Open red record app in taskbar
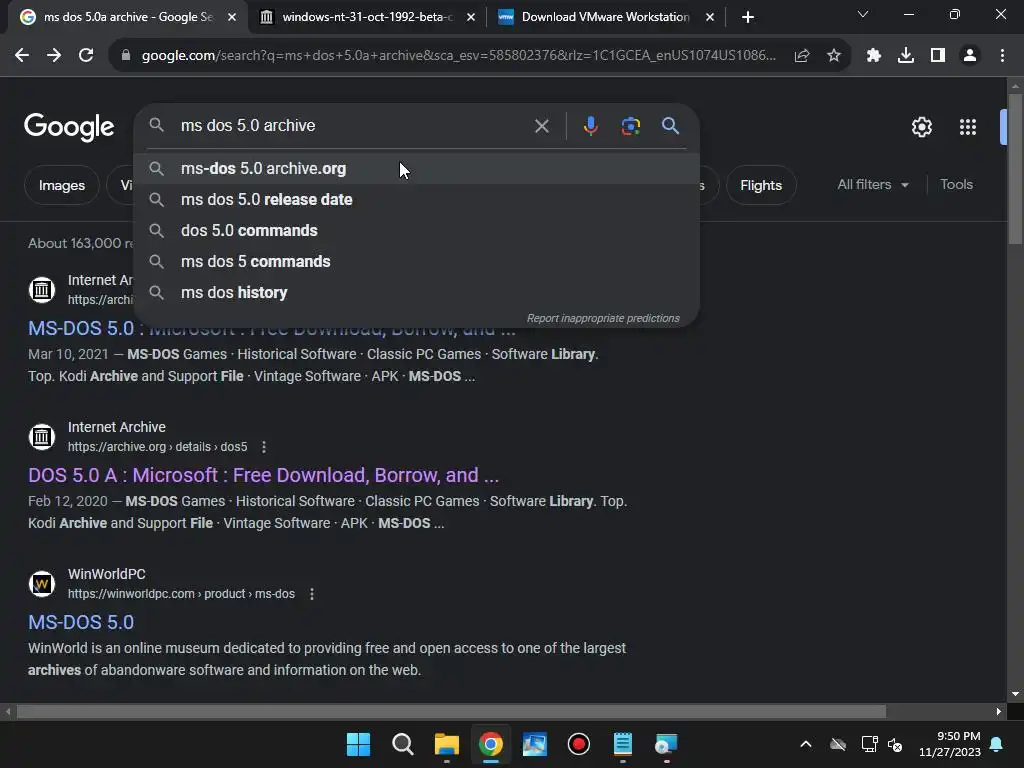 [579, 744]
